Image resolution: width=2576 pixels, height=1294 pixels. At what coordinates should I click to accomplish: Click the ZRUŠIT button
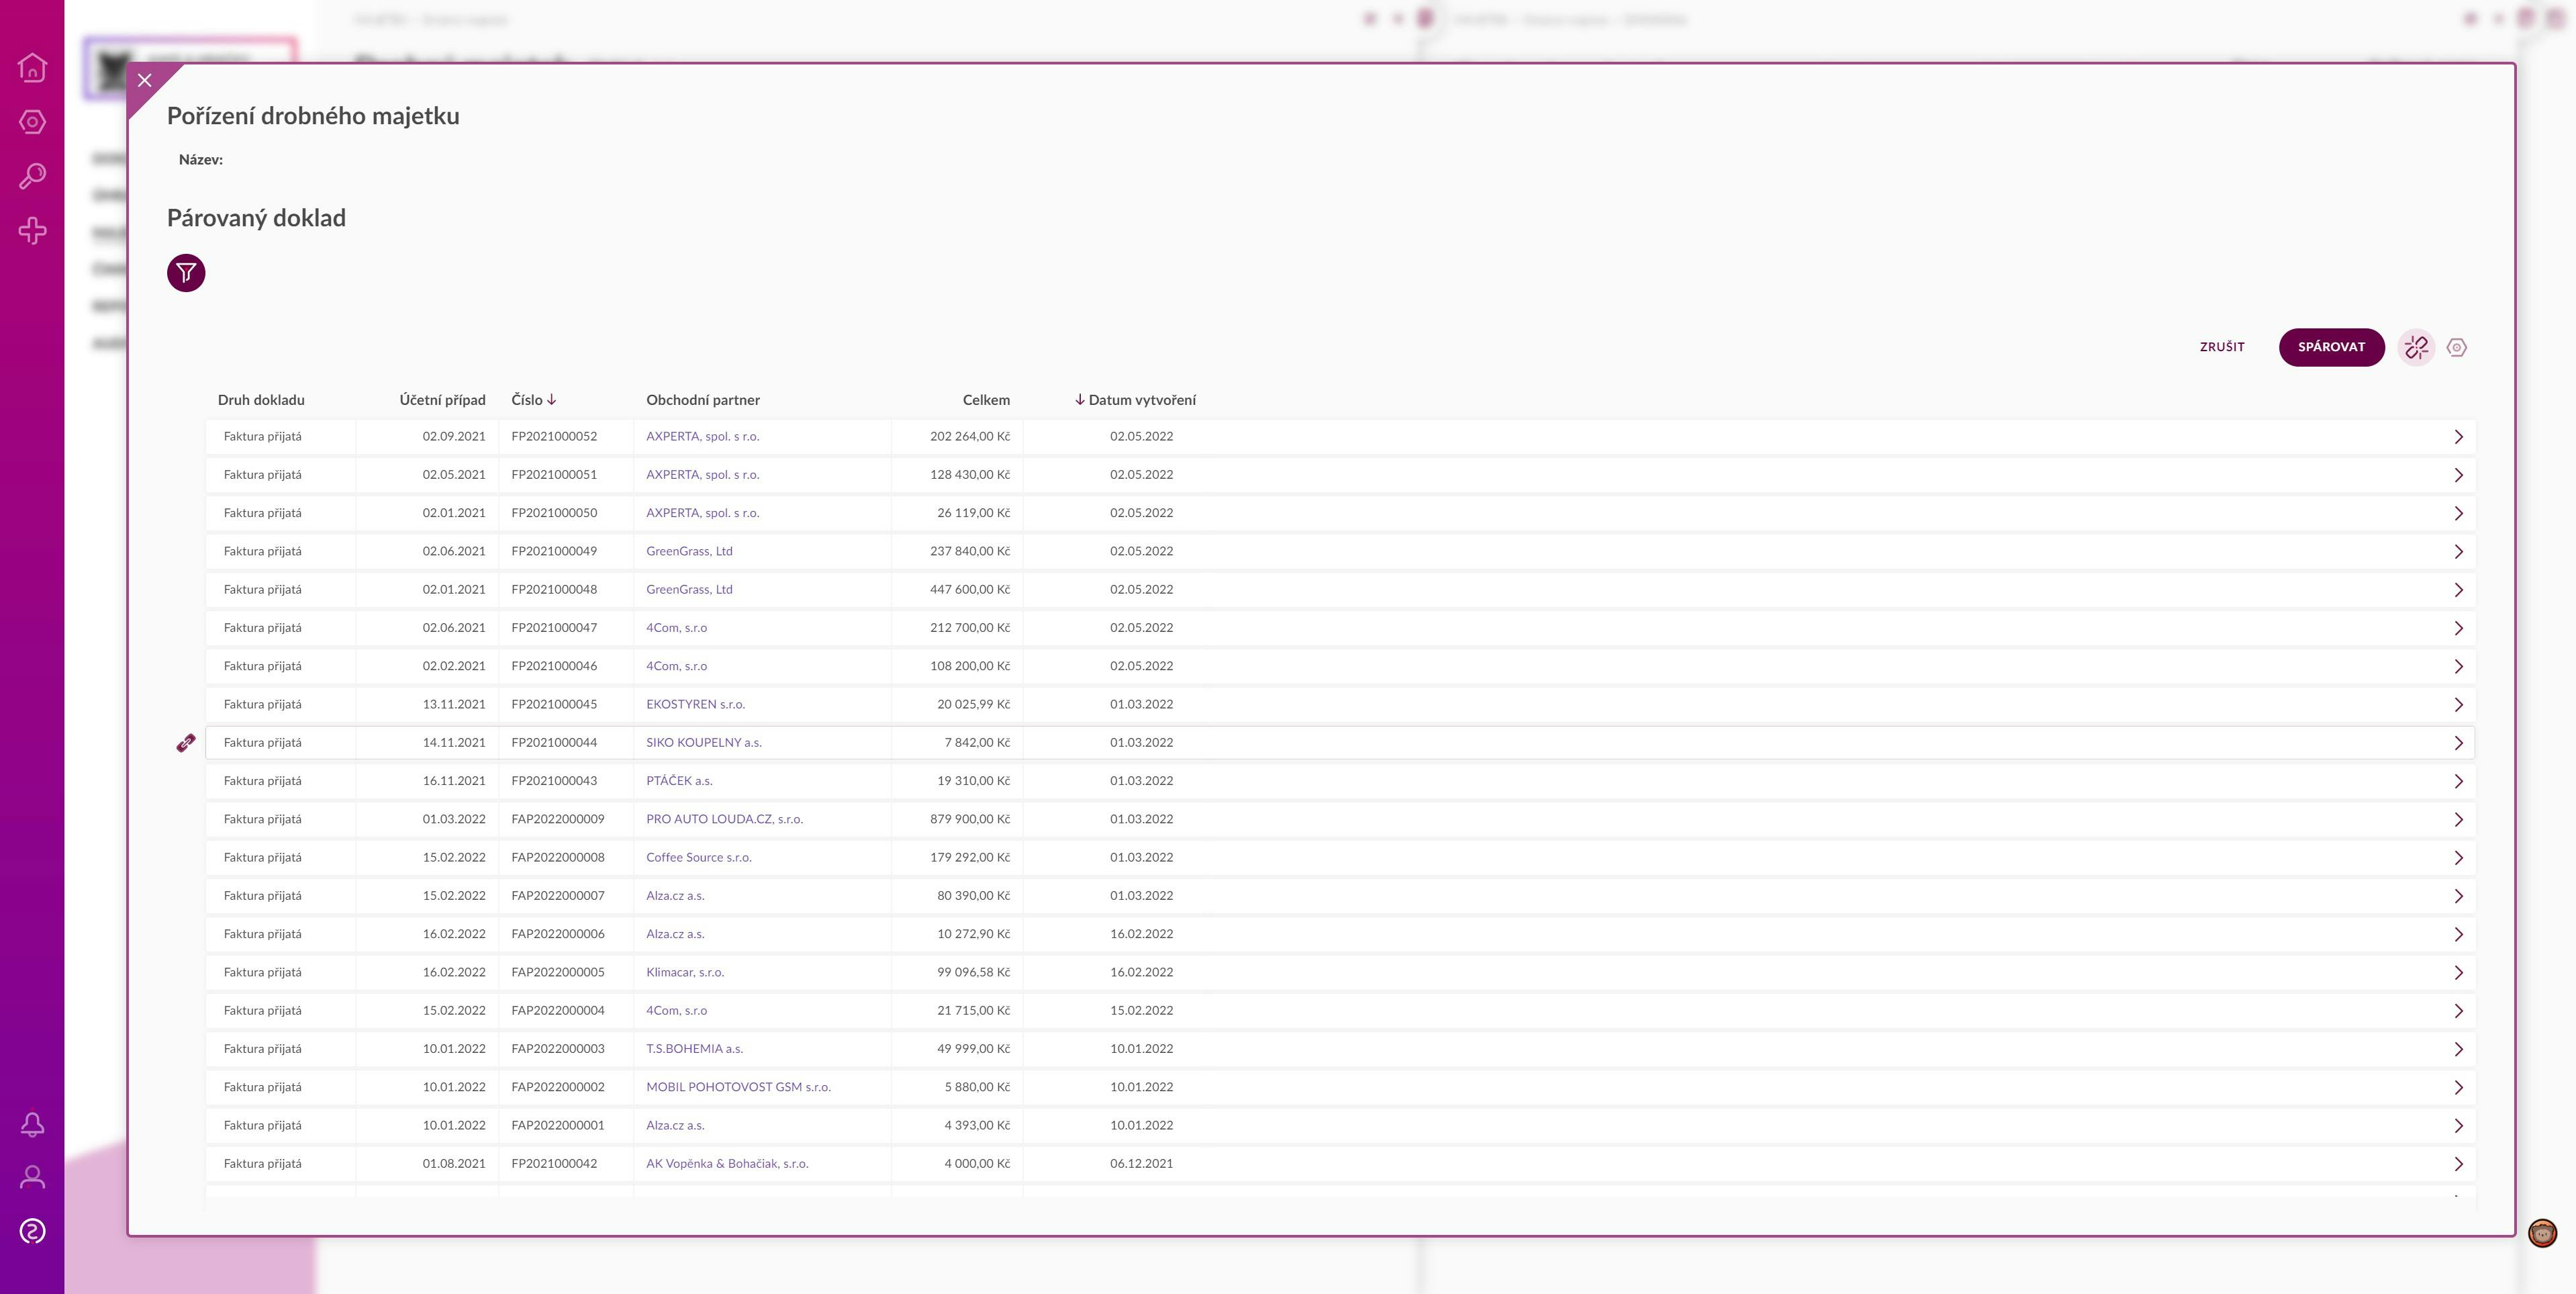2222,347
